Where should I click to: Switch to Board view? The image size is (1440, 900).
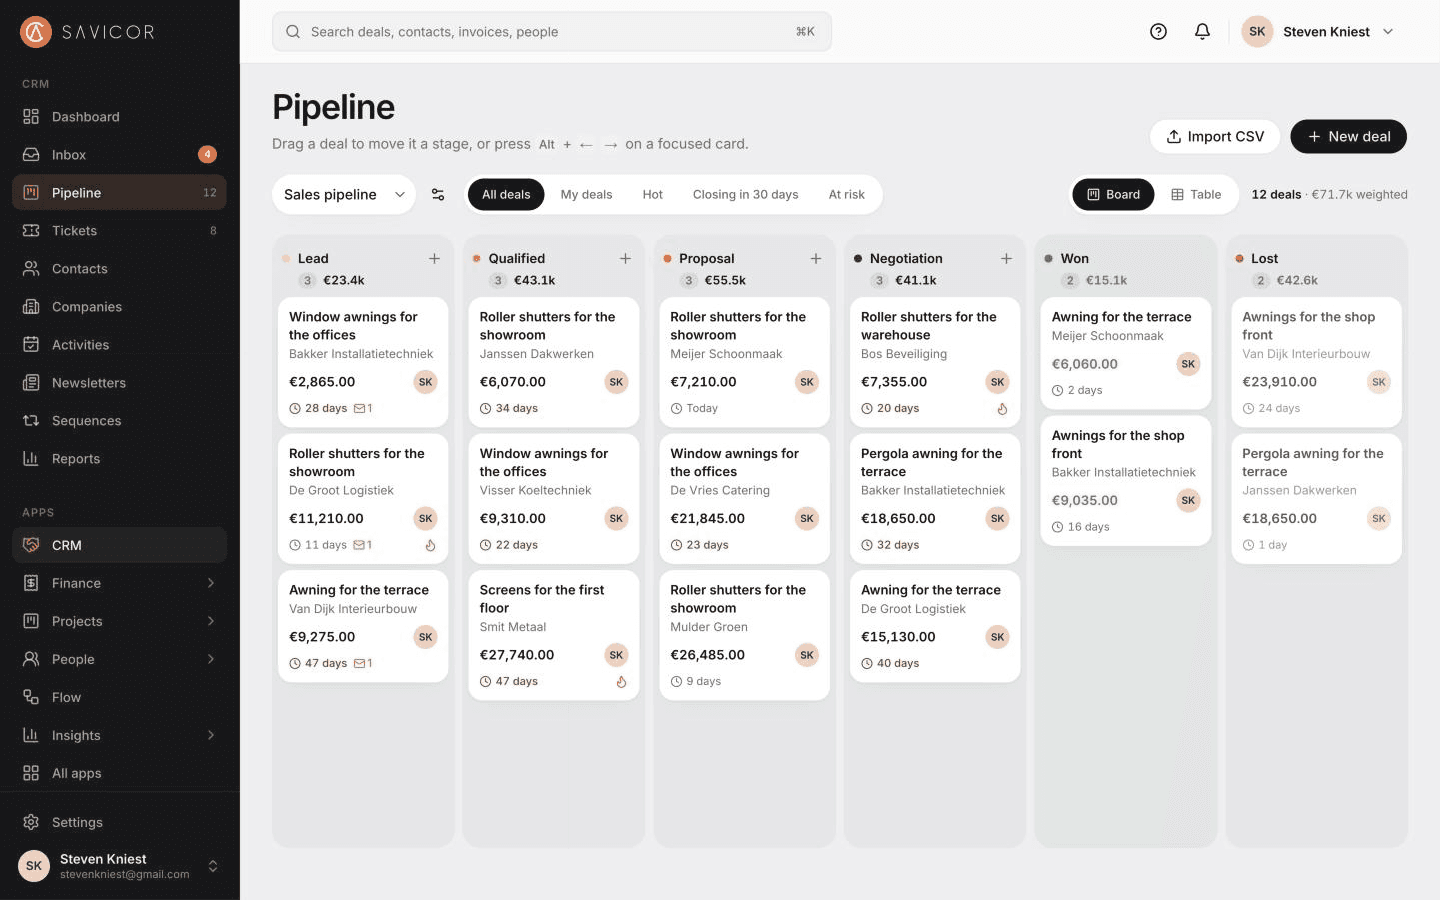click(x=1113, y=194)
